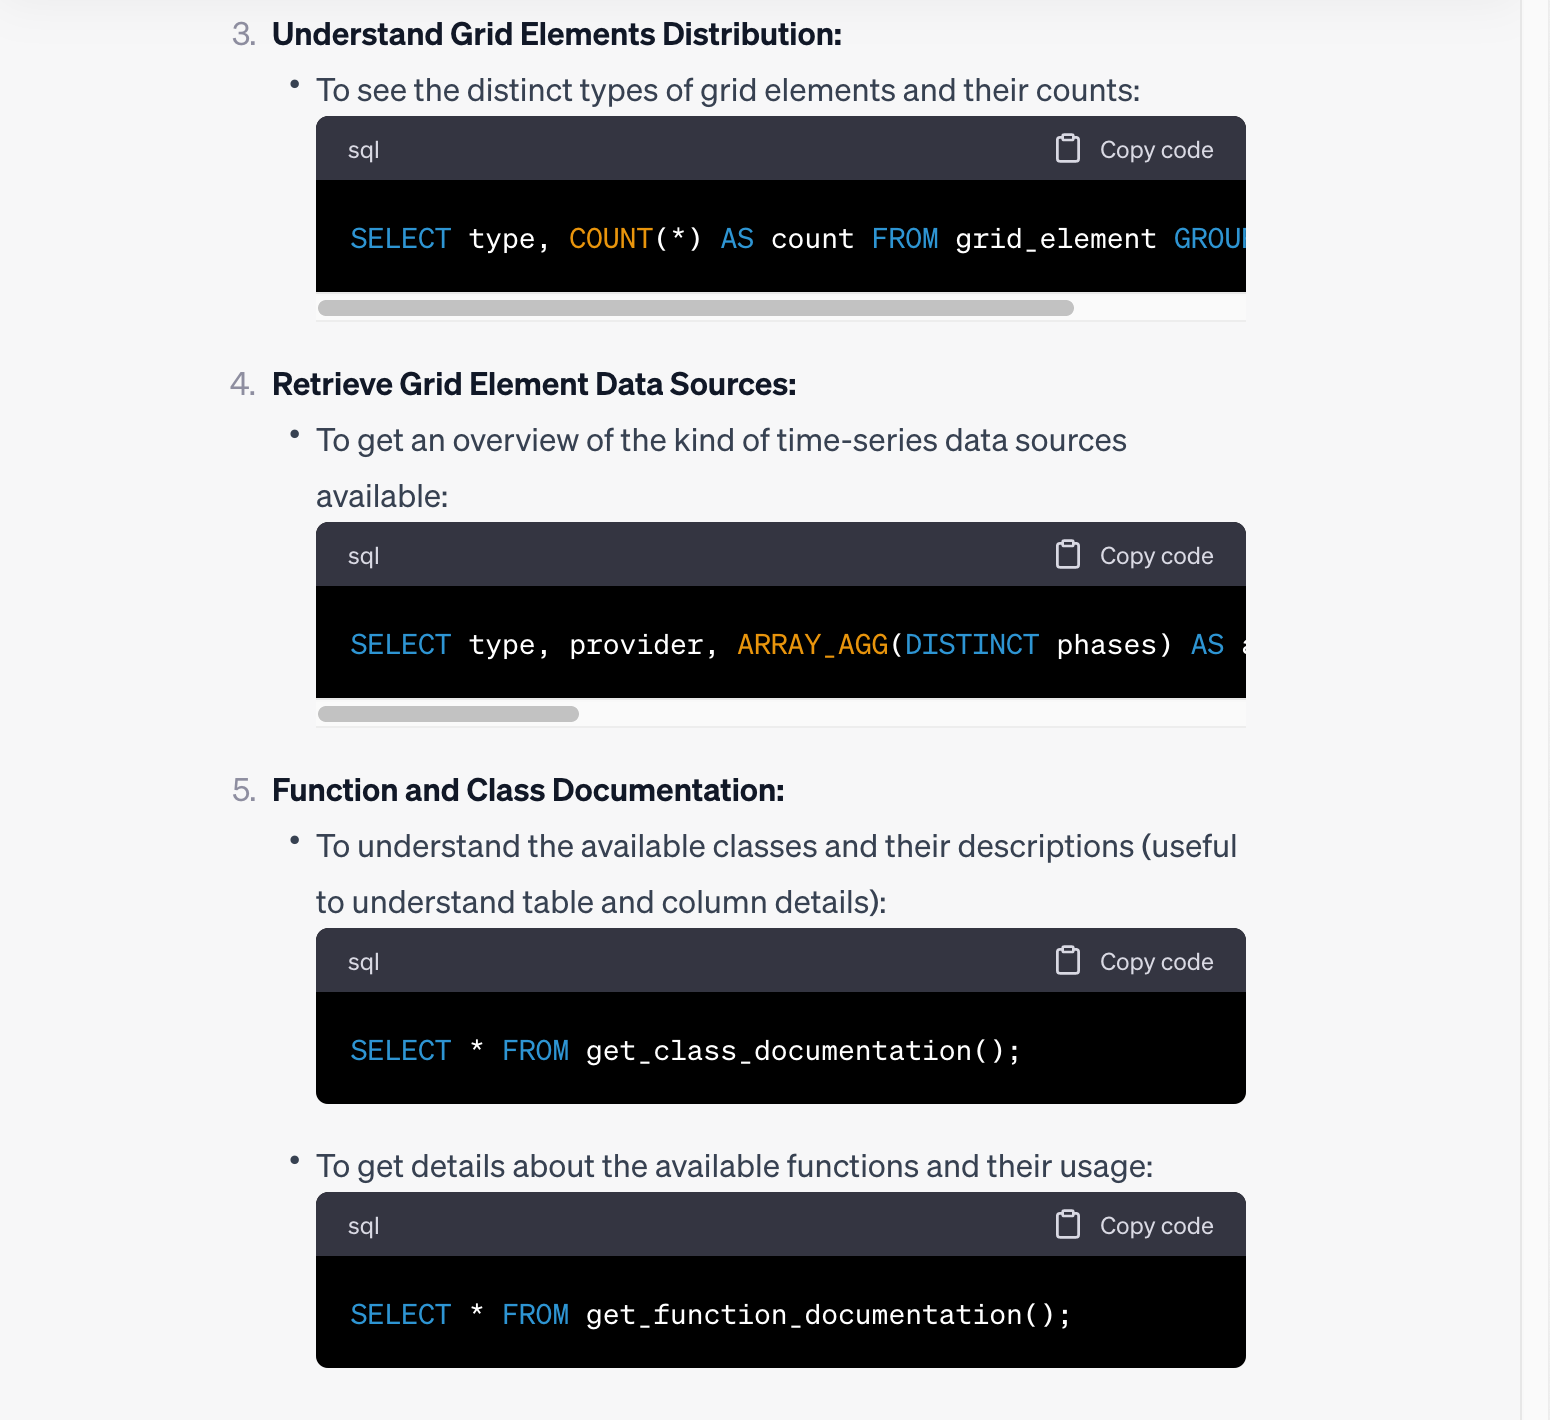Image resolution: width=1550 pixels, height=1420 pixels.
Task: Click Copy code on the time-series data sources query
Action: 1155,554
